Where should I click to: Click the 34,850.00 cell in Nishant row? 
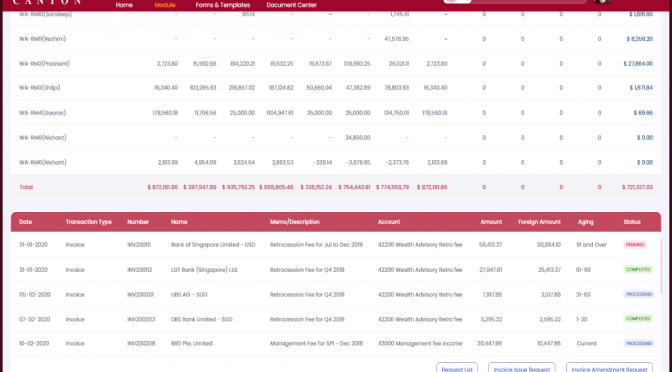(x=357, y=138)
